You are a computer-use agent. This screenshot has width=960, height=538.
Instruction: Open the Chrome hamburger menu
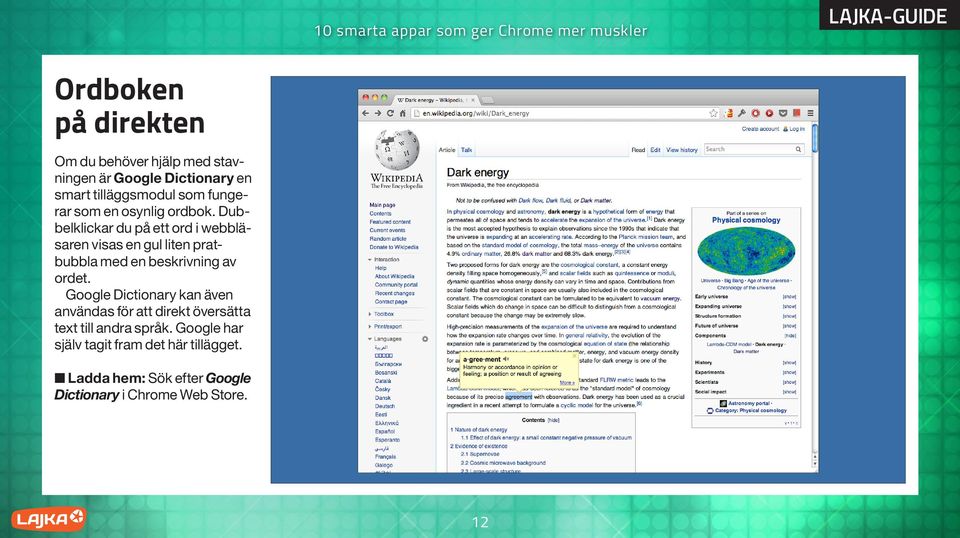(810, 113)
